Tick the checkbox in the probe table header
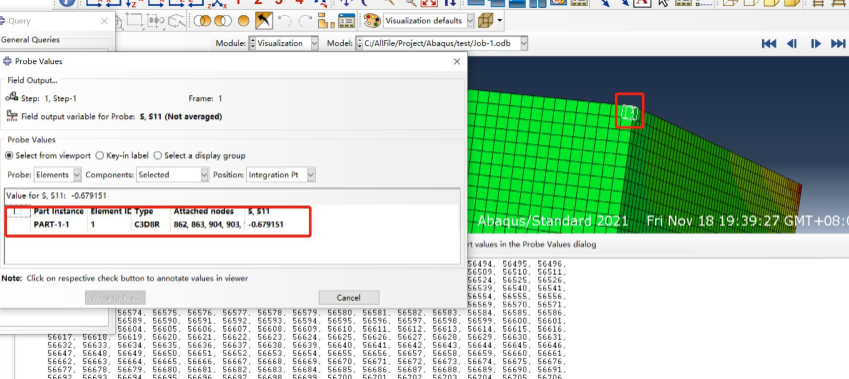Screen dimensions: 849x379 click(x=18, y=212)
